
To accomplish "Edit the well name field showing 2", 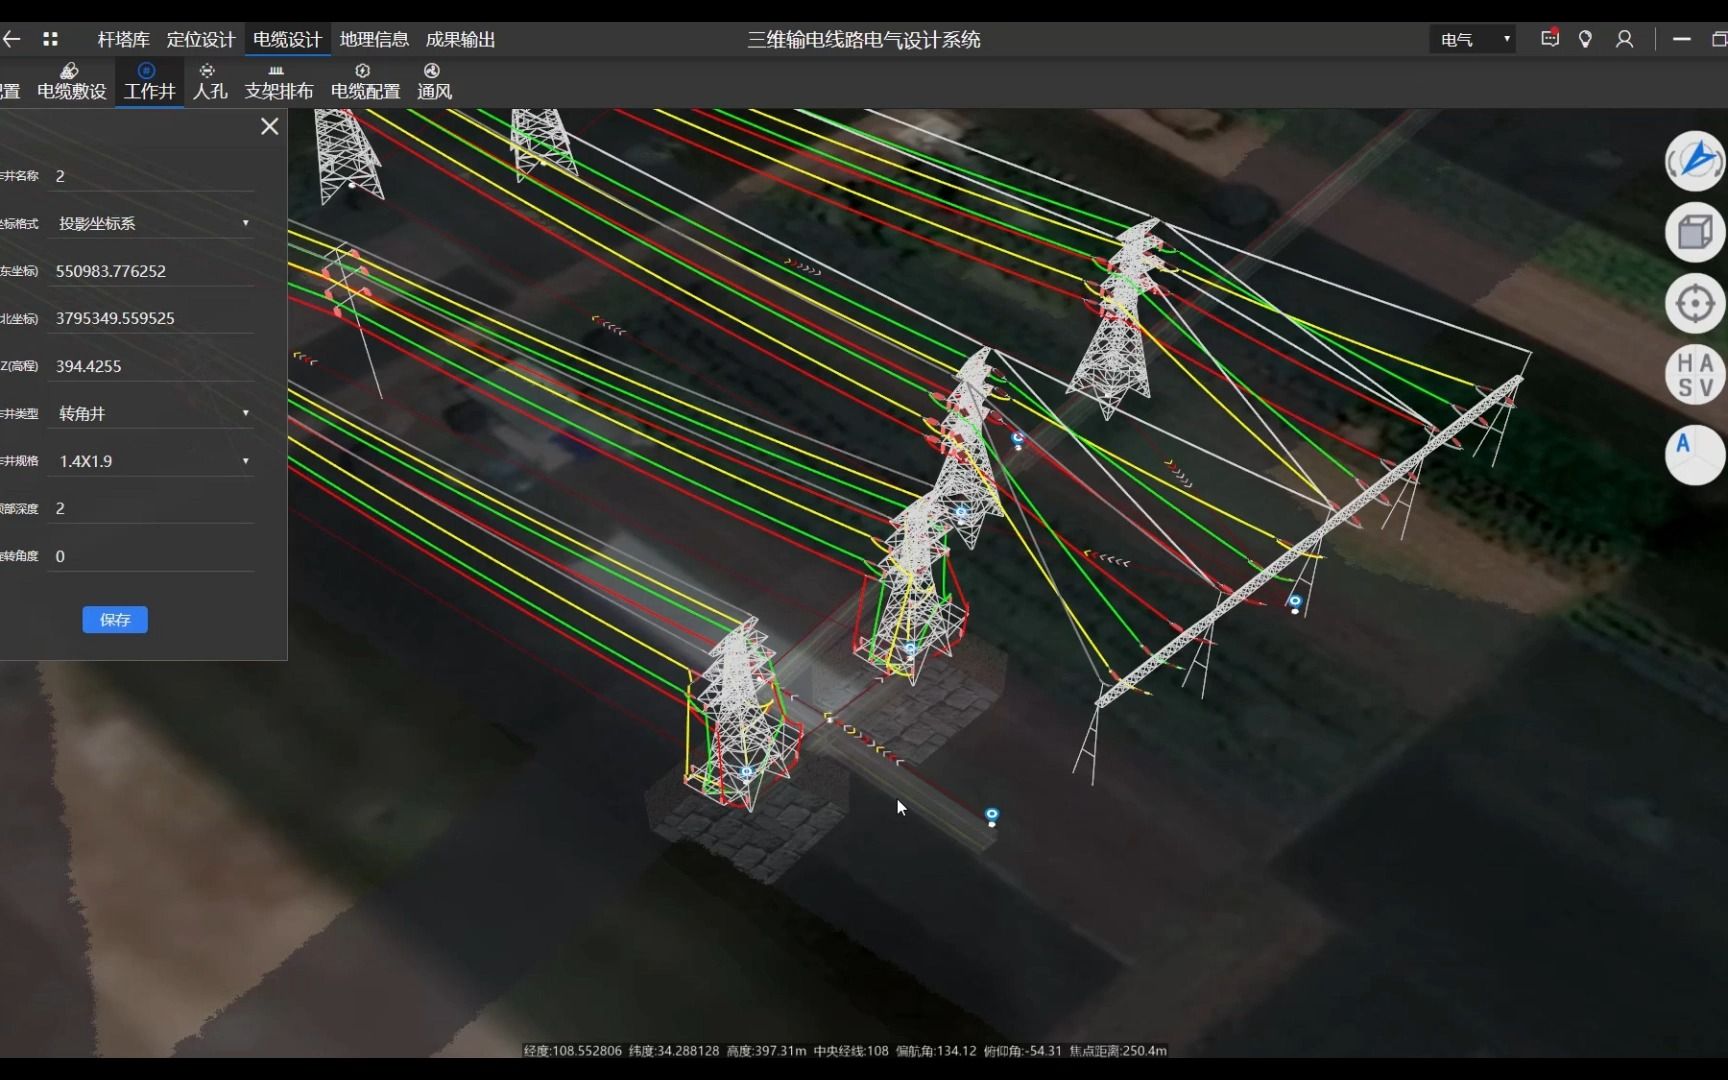I will (151, 176).
